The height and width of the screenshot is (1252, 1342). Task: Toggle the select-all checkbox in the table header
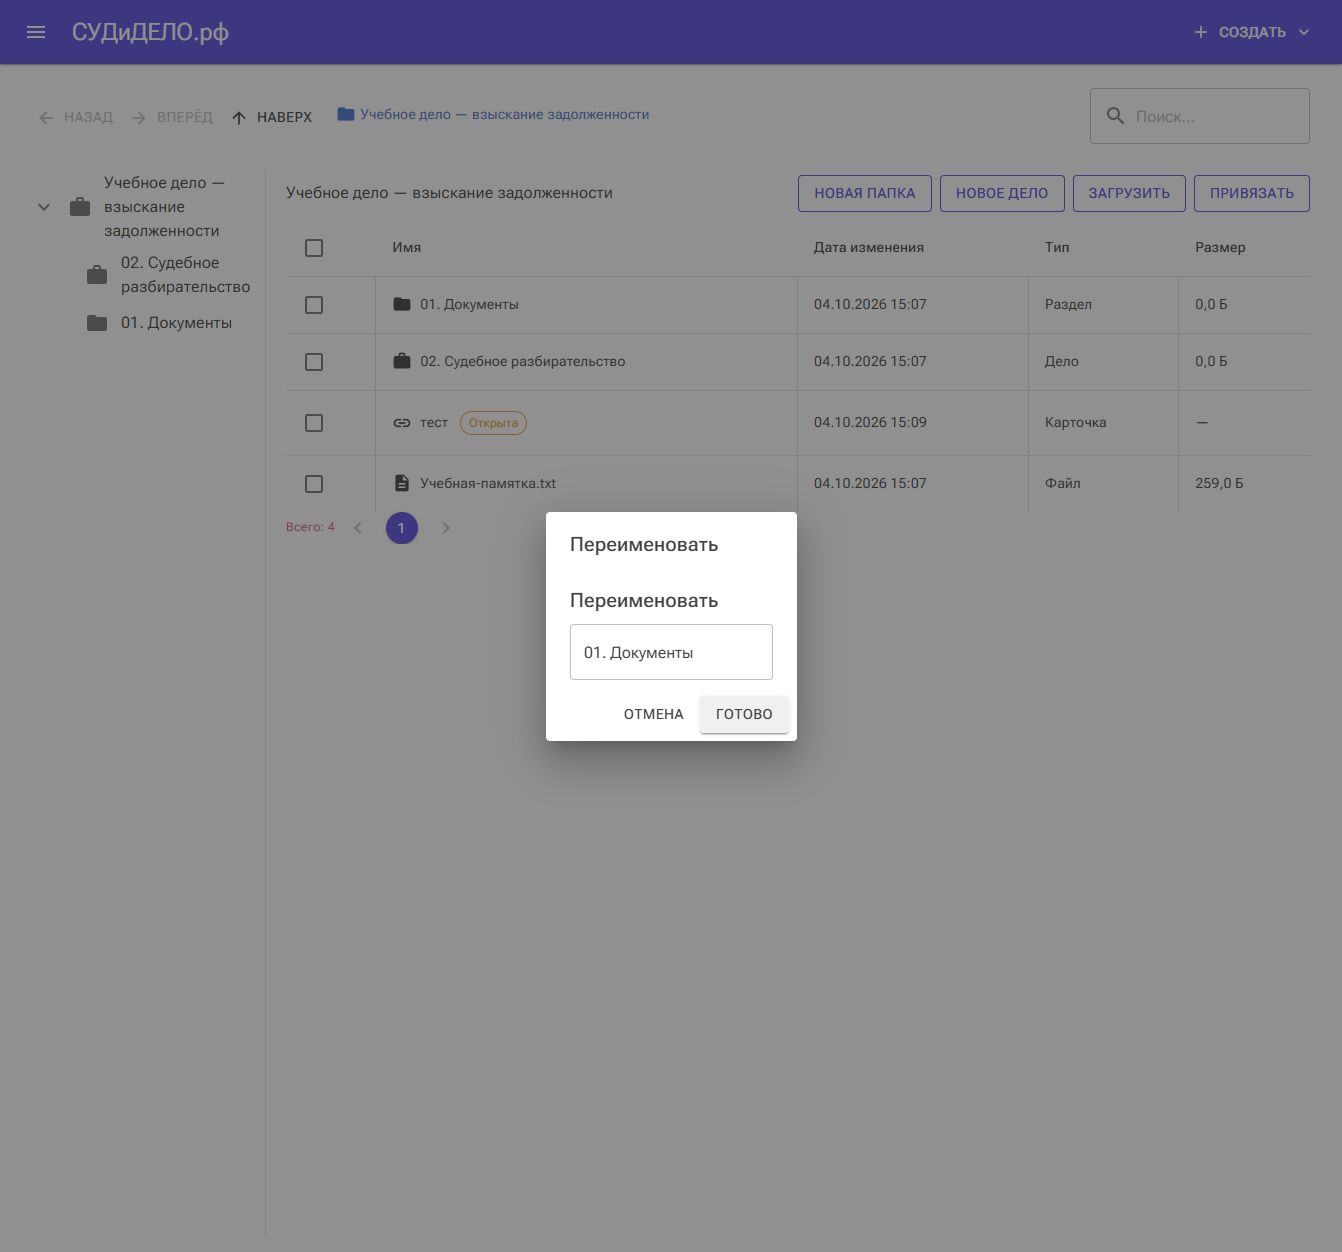point(314,248)
